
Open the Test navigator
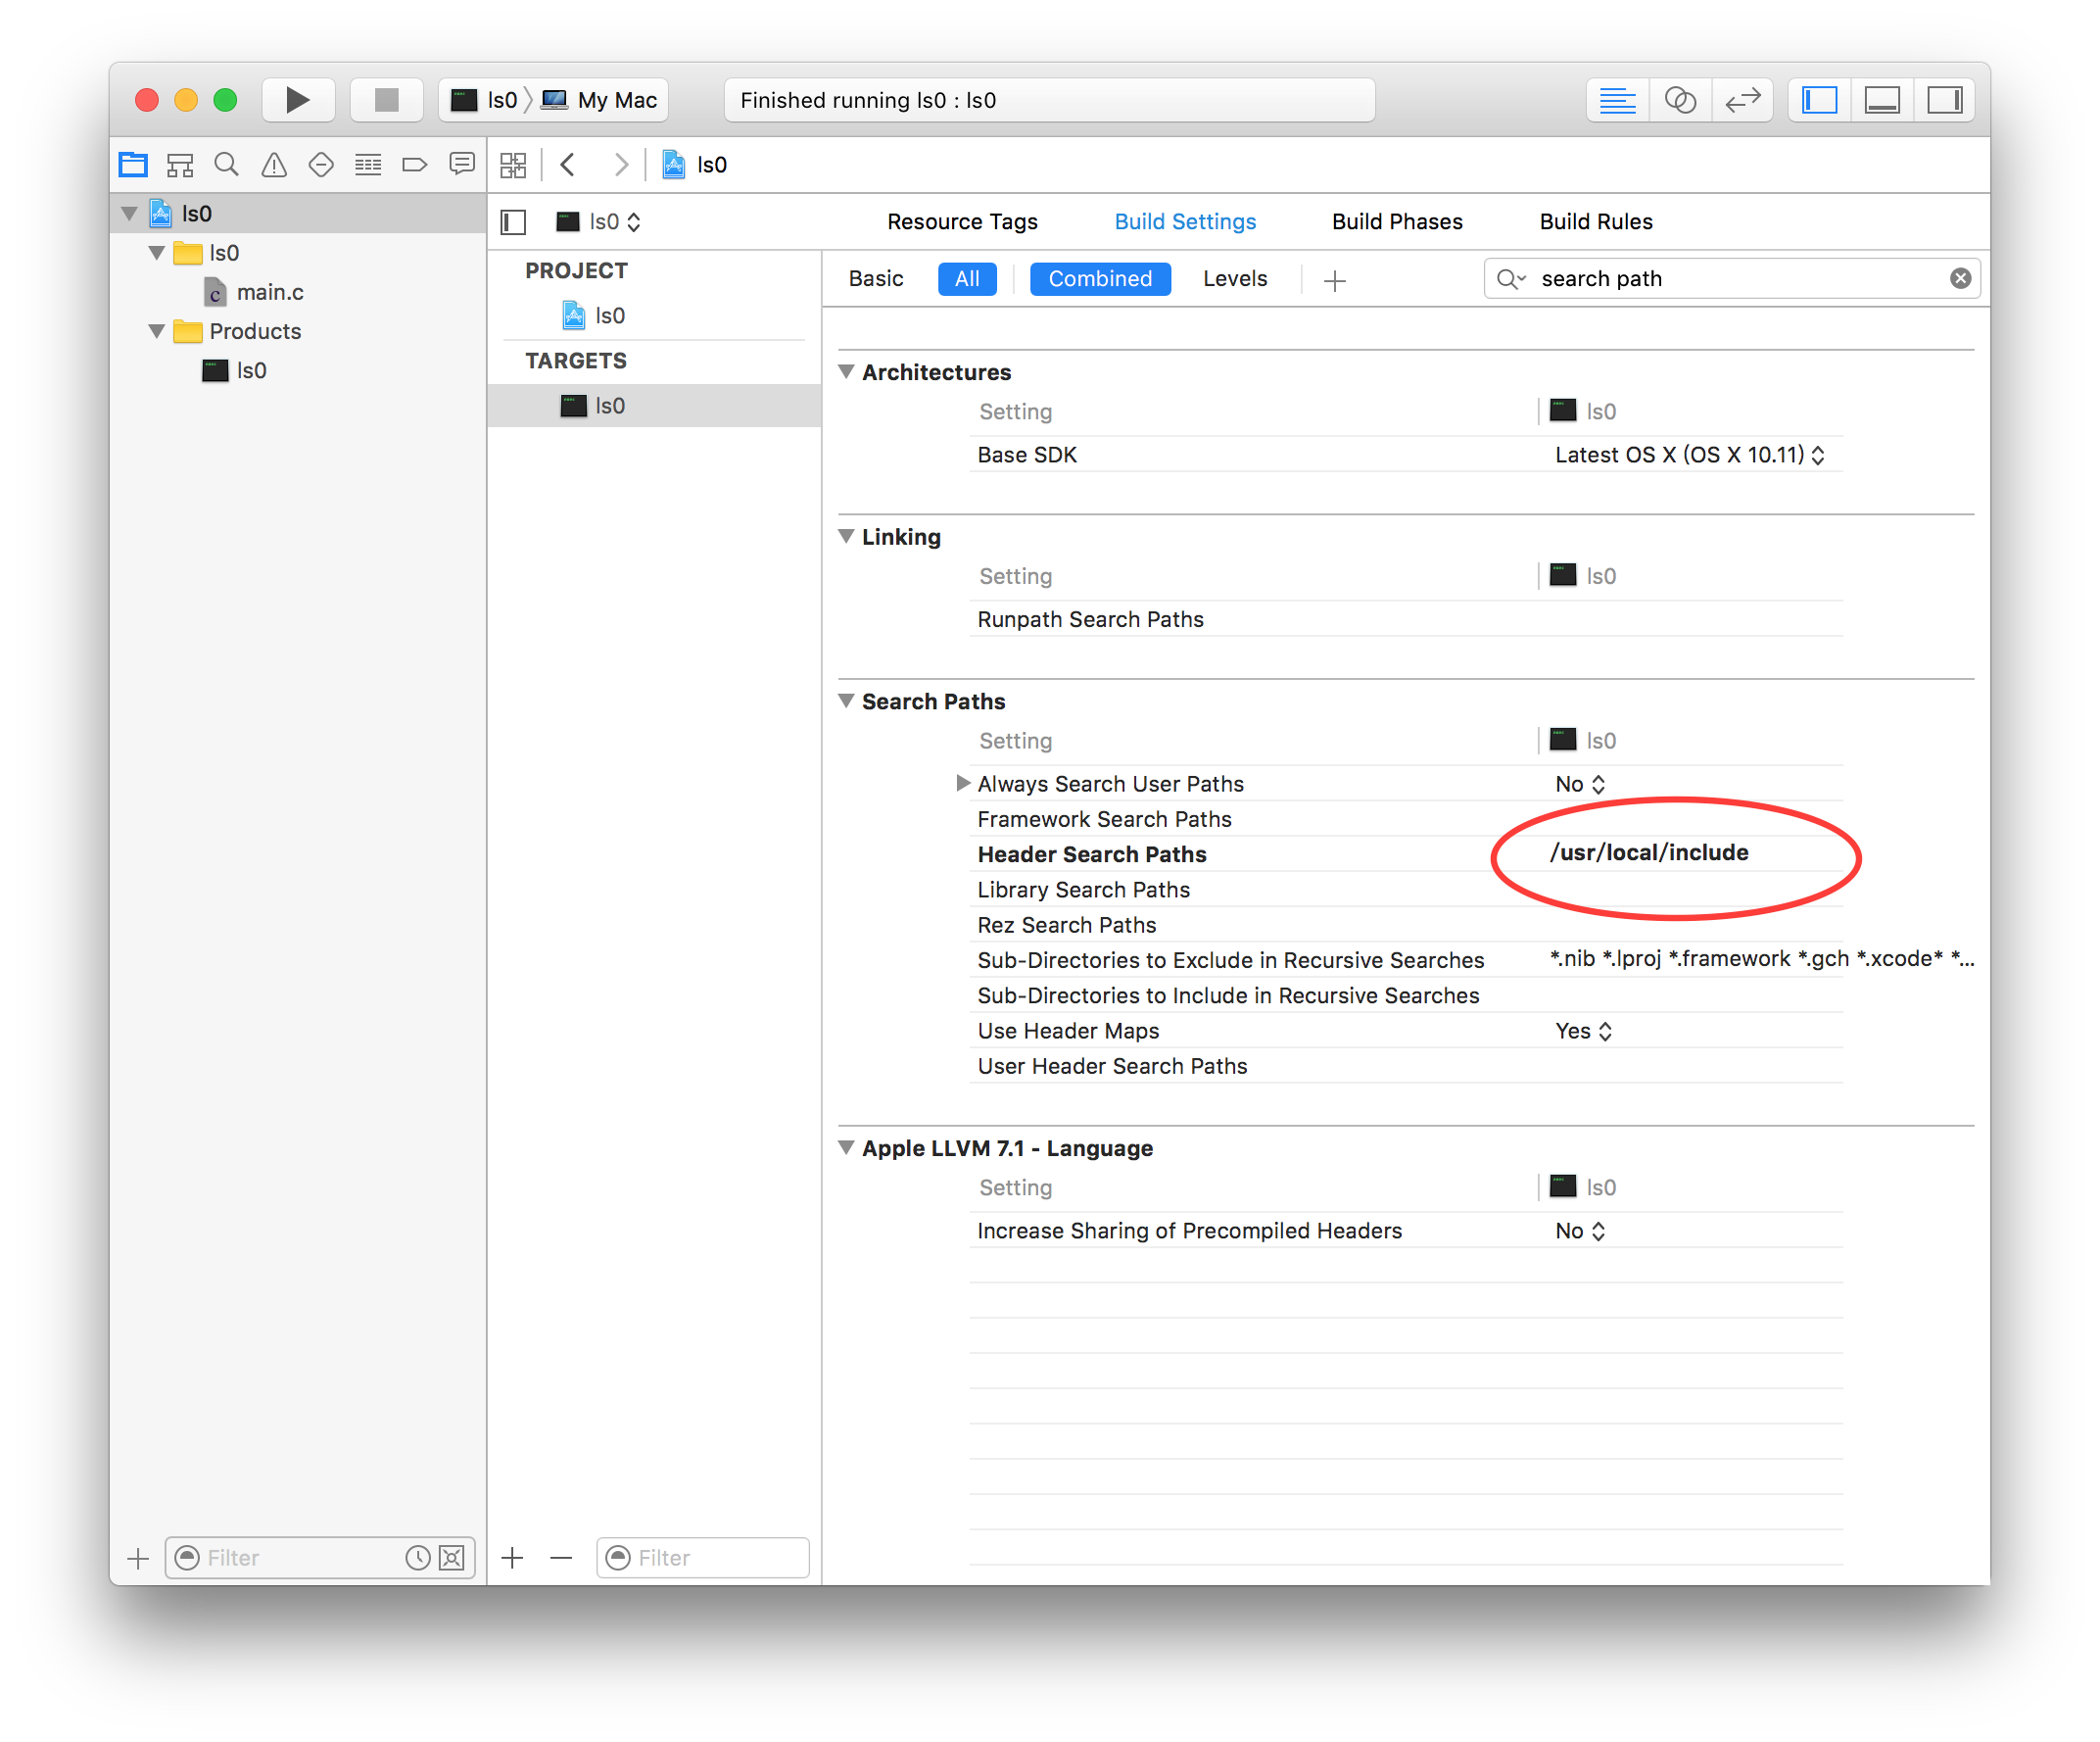pos(321,164)
